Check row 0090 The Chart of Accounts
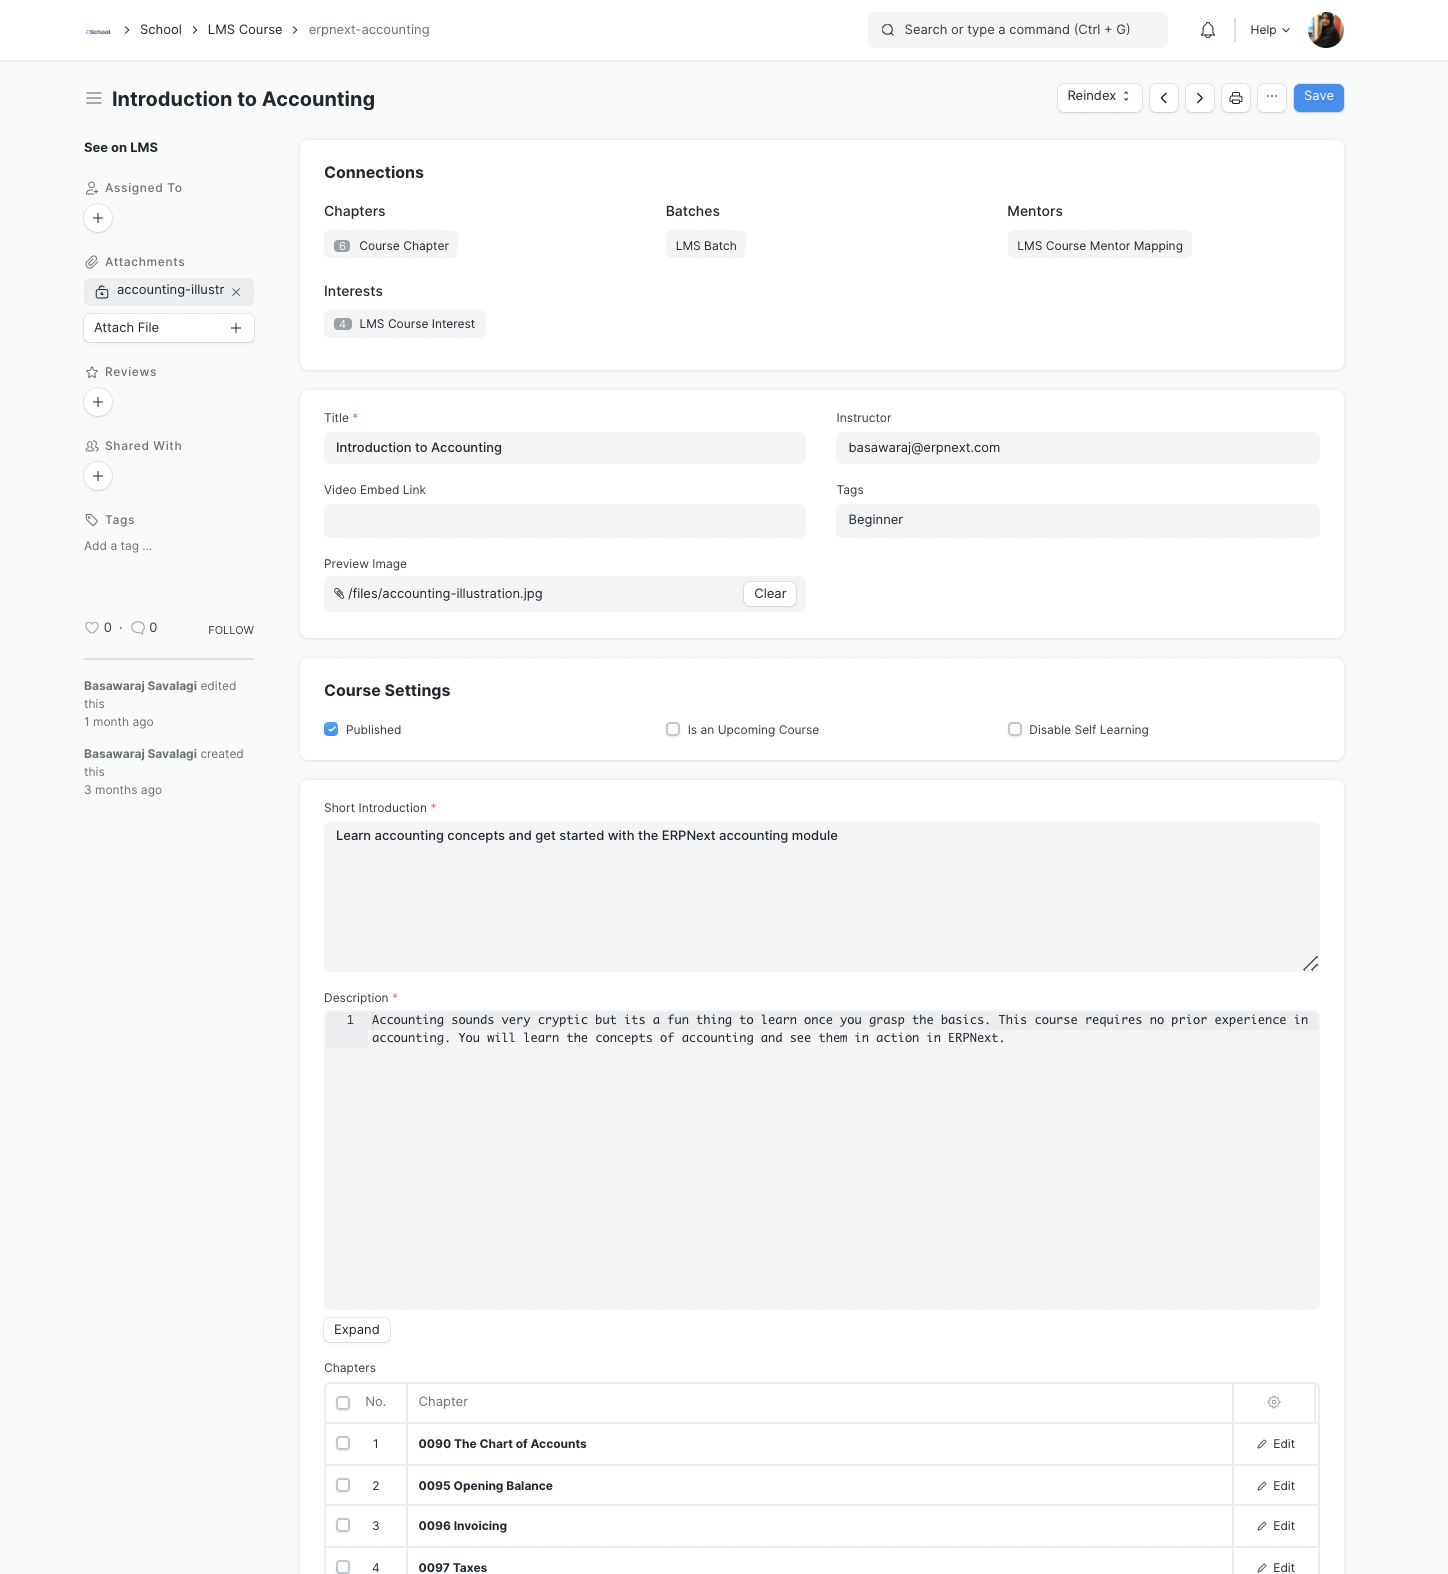 click(343, 1443)
